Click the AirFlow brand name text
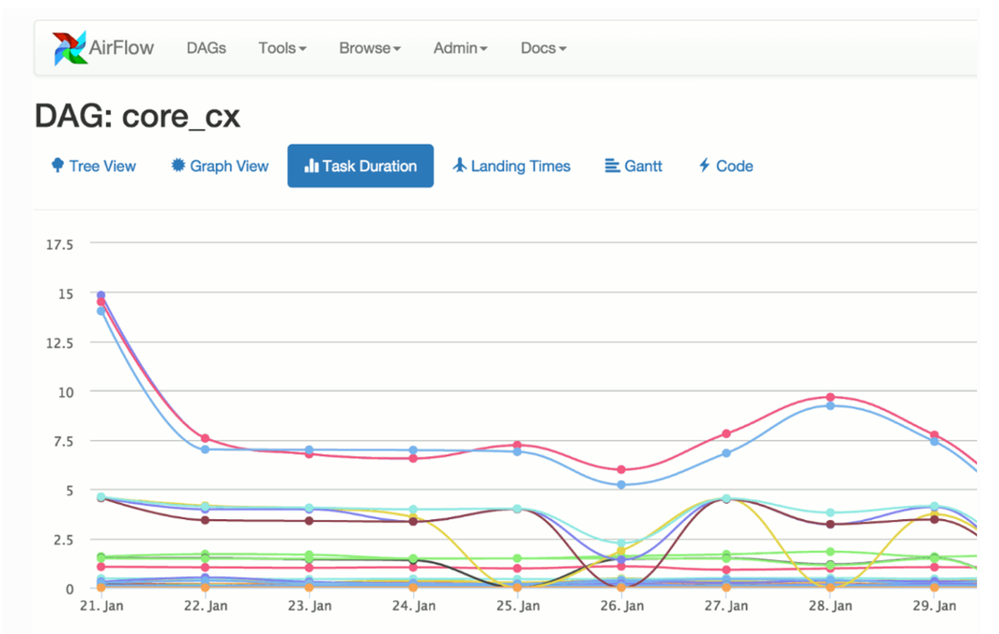Viewport: 999px width, 634px height. click(121, 48)
